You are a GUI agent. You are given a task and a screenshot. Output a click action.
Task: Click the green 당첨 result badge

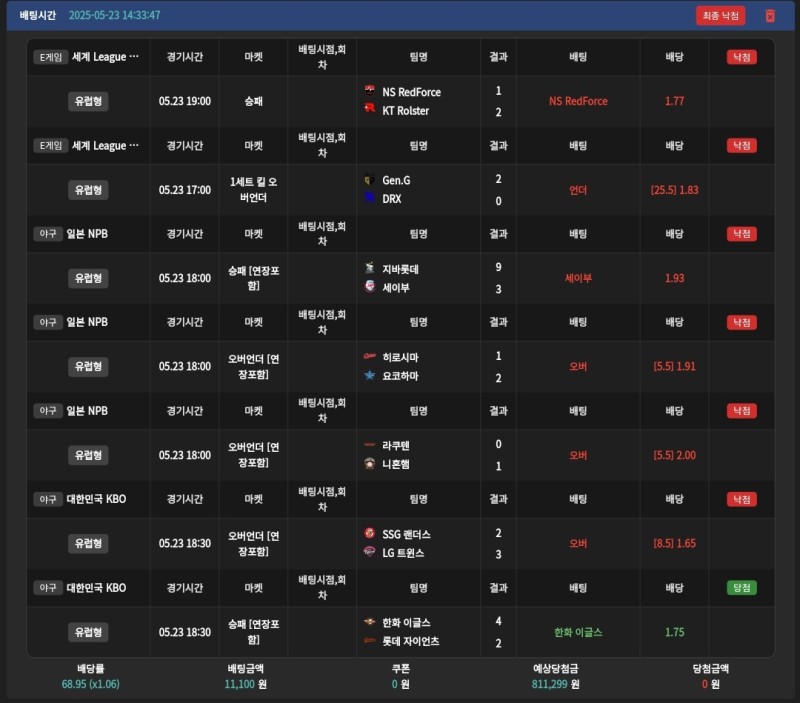point(741,587)
